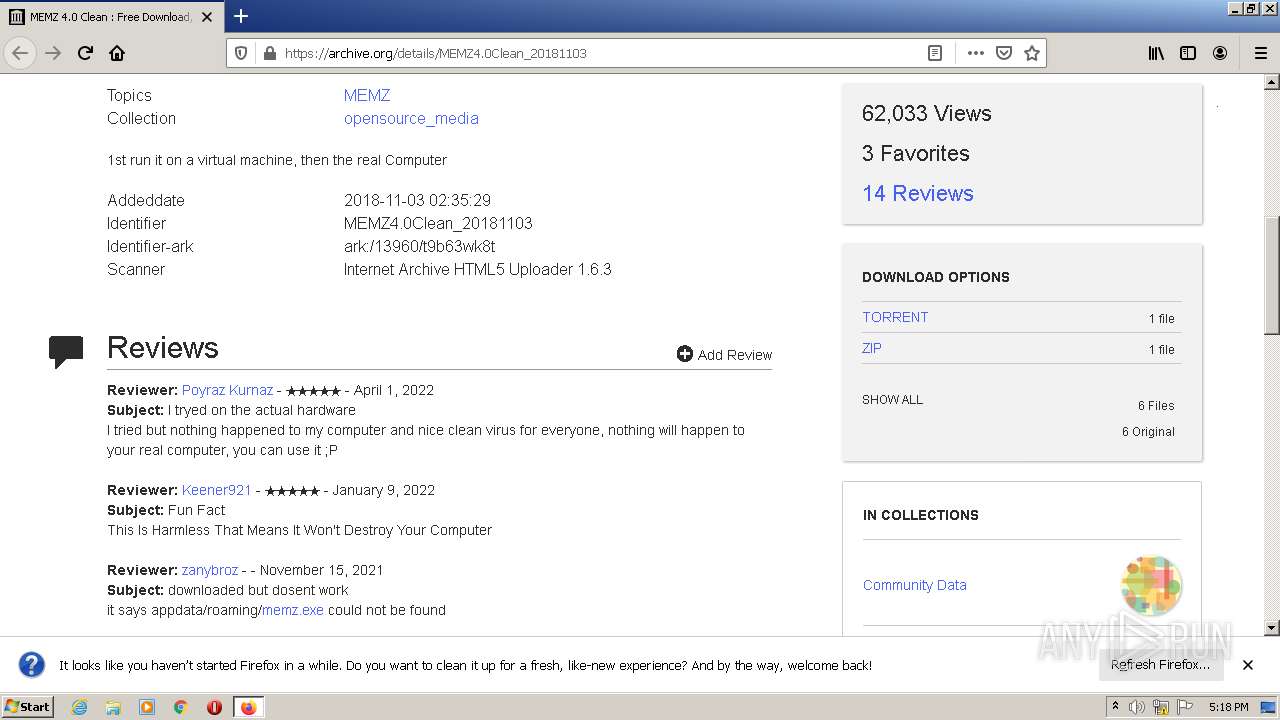Dismiss the Firefox refresh notification bar
The image size is (1280, 720).
[x=1248, y=665]
